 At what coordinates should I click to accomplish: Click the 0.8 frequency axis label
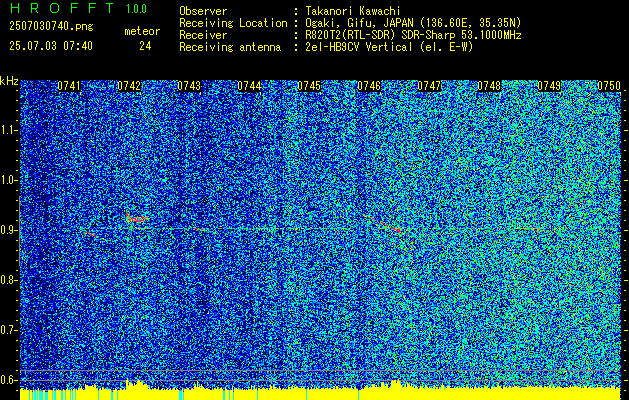(x=8, y=280)
